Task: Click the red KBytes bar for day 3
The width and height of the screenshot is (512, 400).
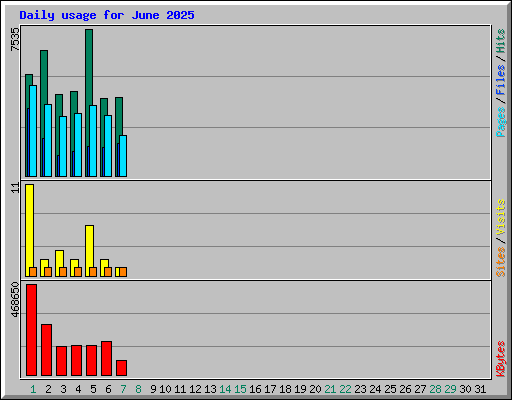Action: coord(61,361)
